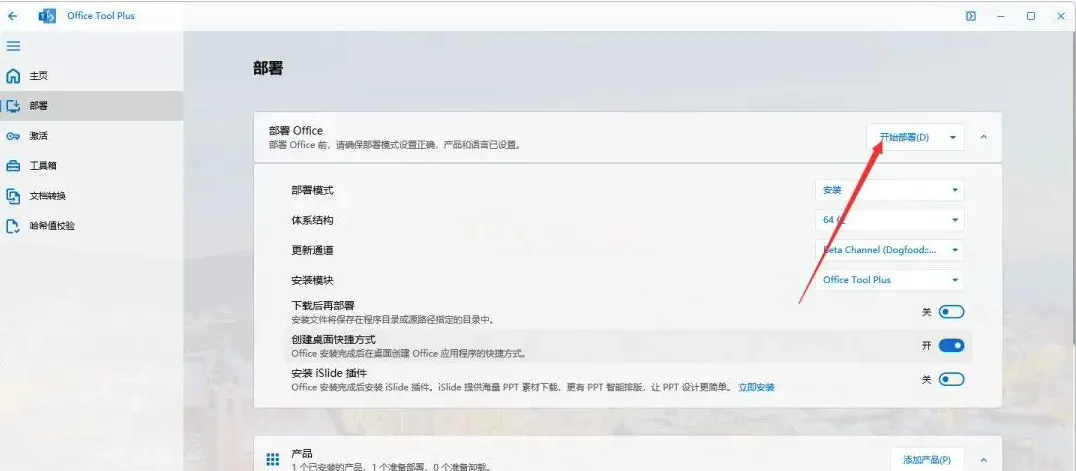The image size is (1076, 471).
Task: Click the toolbox icon beside 工具箱
Action: click(x=13, y=166)
